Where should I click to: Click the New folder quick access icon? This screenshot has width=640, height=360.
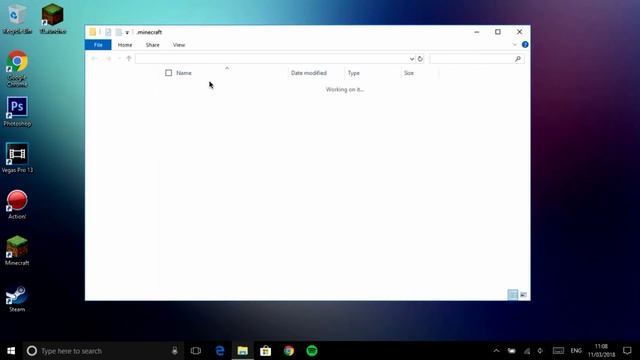coord(118,32)
